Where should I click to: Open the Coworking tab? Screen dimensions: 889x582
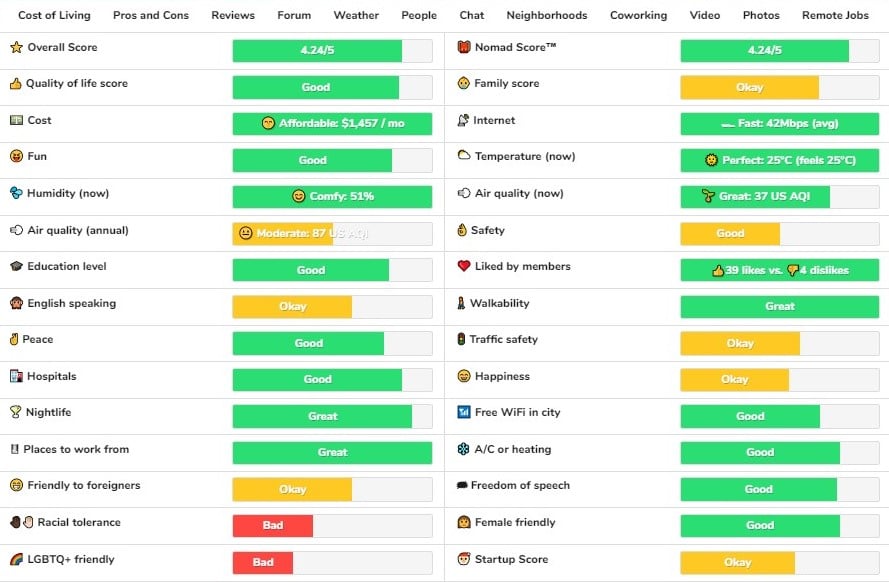tap(638, 16)
